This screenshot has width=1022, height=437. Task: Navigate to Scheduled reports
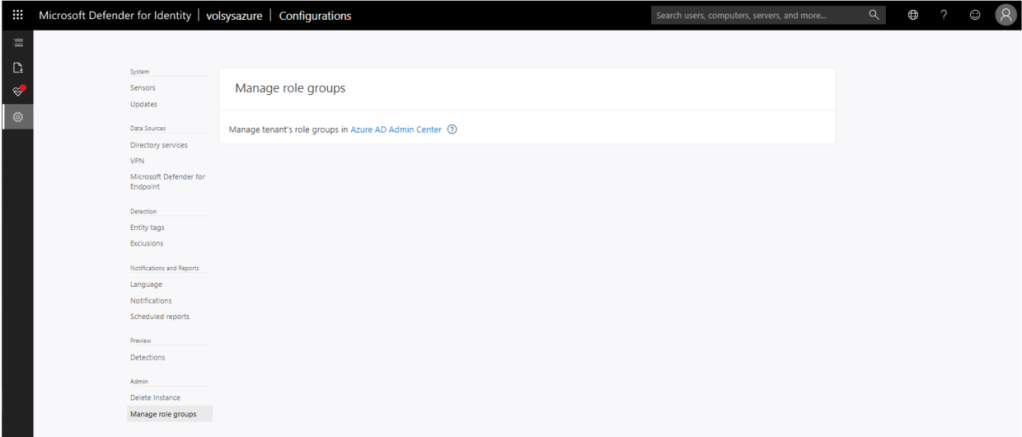[x=159, y=316]
